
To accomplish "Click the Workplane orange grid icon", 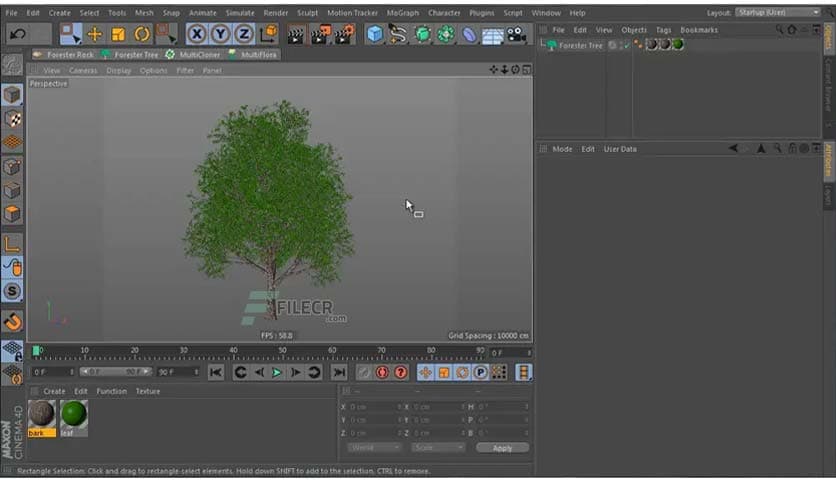I will coord(12,142).
